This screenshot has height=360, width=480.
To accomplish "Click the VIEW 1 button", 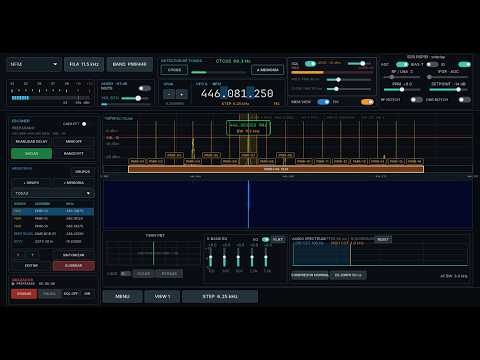I will pos(162,296).
